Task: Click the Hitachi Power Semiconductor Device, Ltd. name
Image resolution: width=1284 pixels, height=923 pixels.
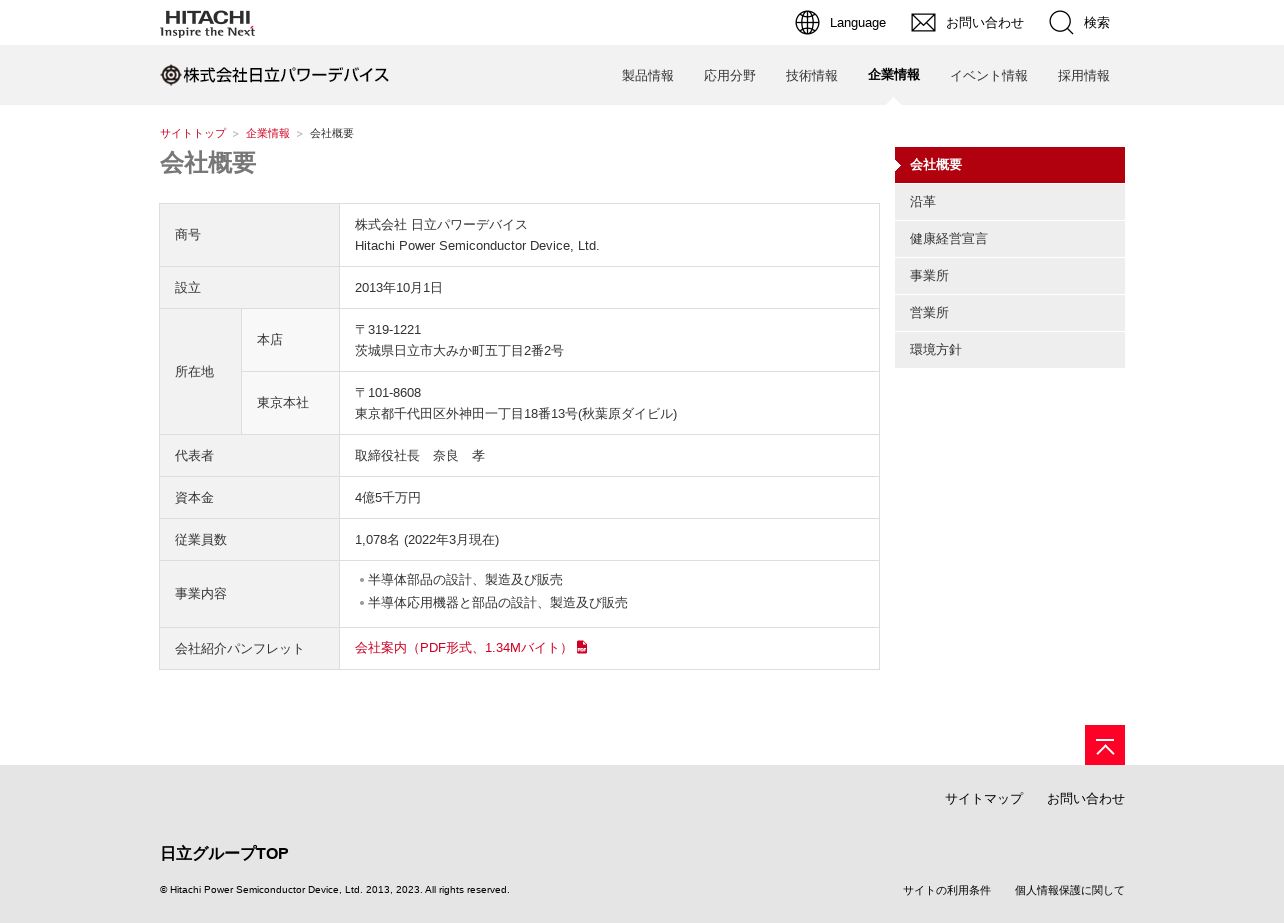Action: 477,246
